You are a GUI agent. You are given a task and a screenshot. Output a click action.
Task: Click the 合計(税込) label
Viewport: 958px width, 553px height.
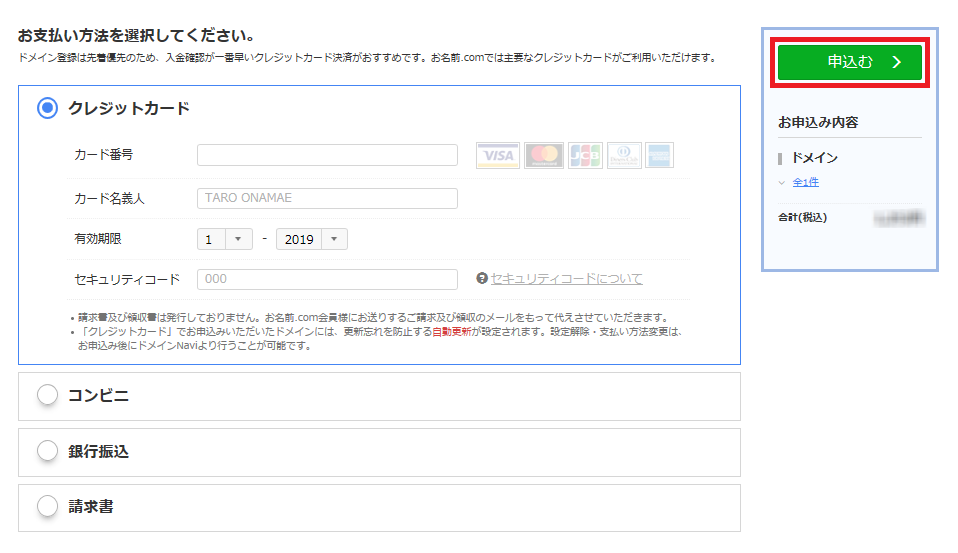point(802,218)
